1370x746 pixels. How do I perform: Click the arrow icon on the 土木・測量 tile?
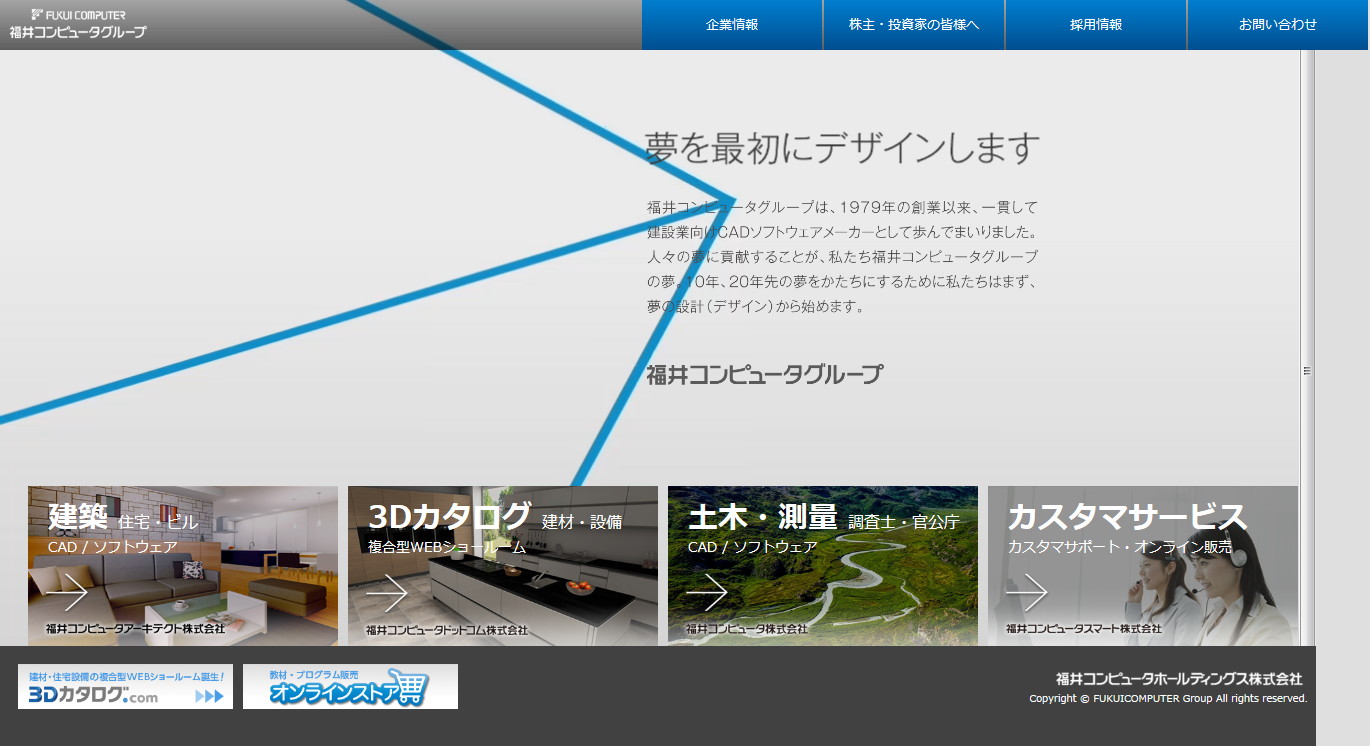tap(707, 592)
